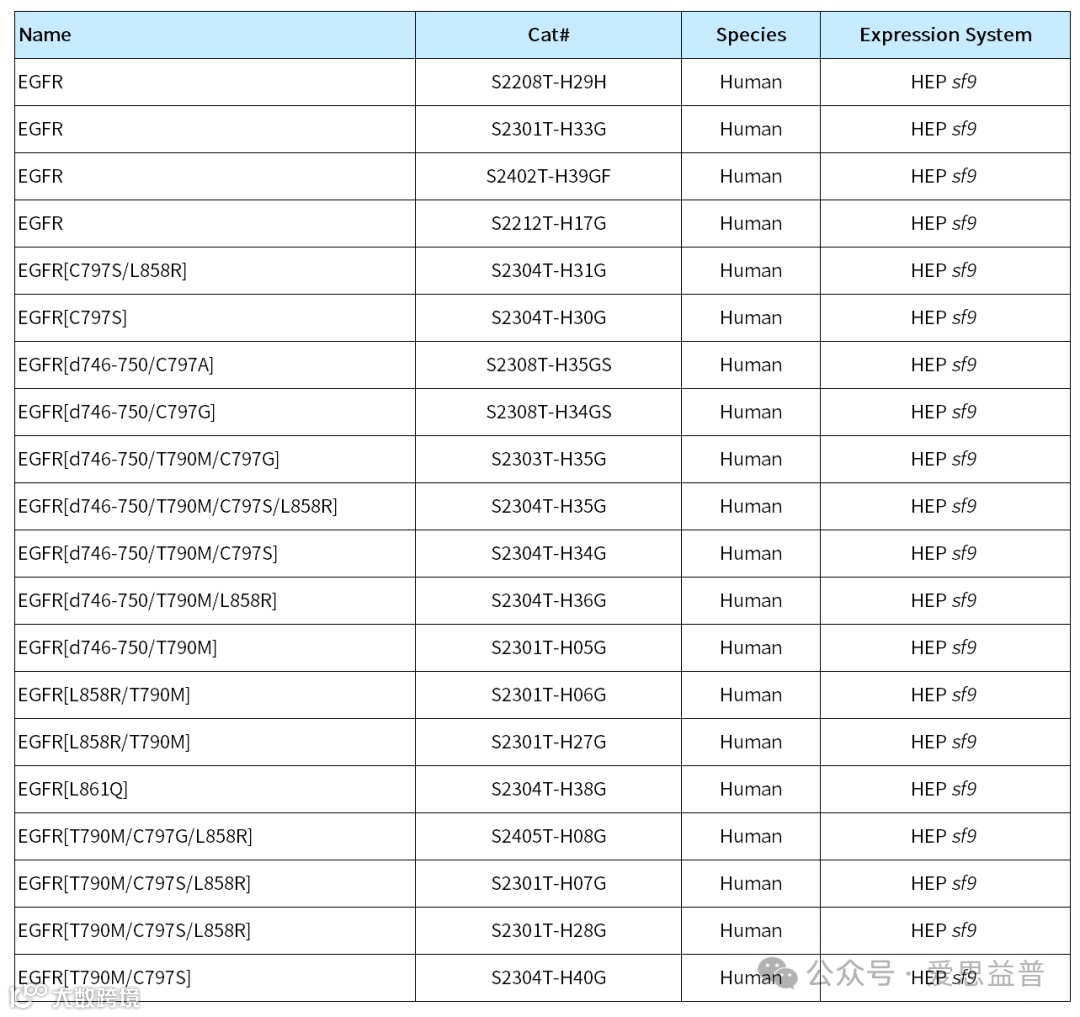
Task: Click HEP sf9 in the EGFR[d746-750/C797A] row
Action: (944, 365)
